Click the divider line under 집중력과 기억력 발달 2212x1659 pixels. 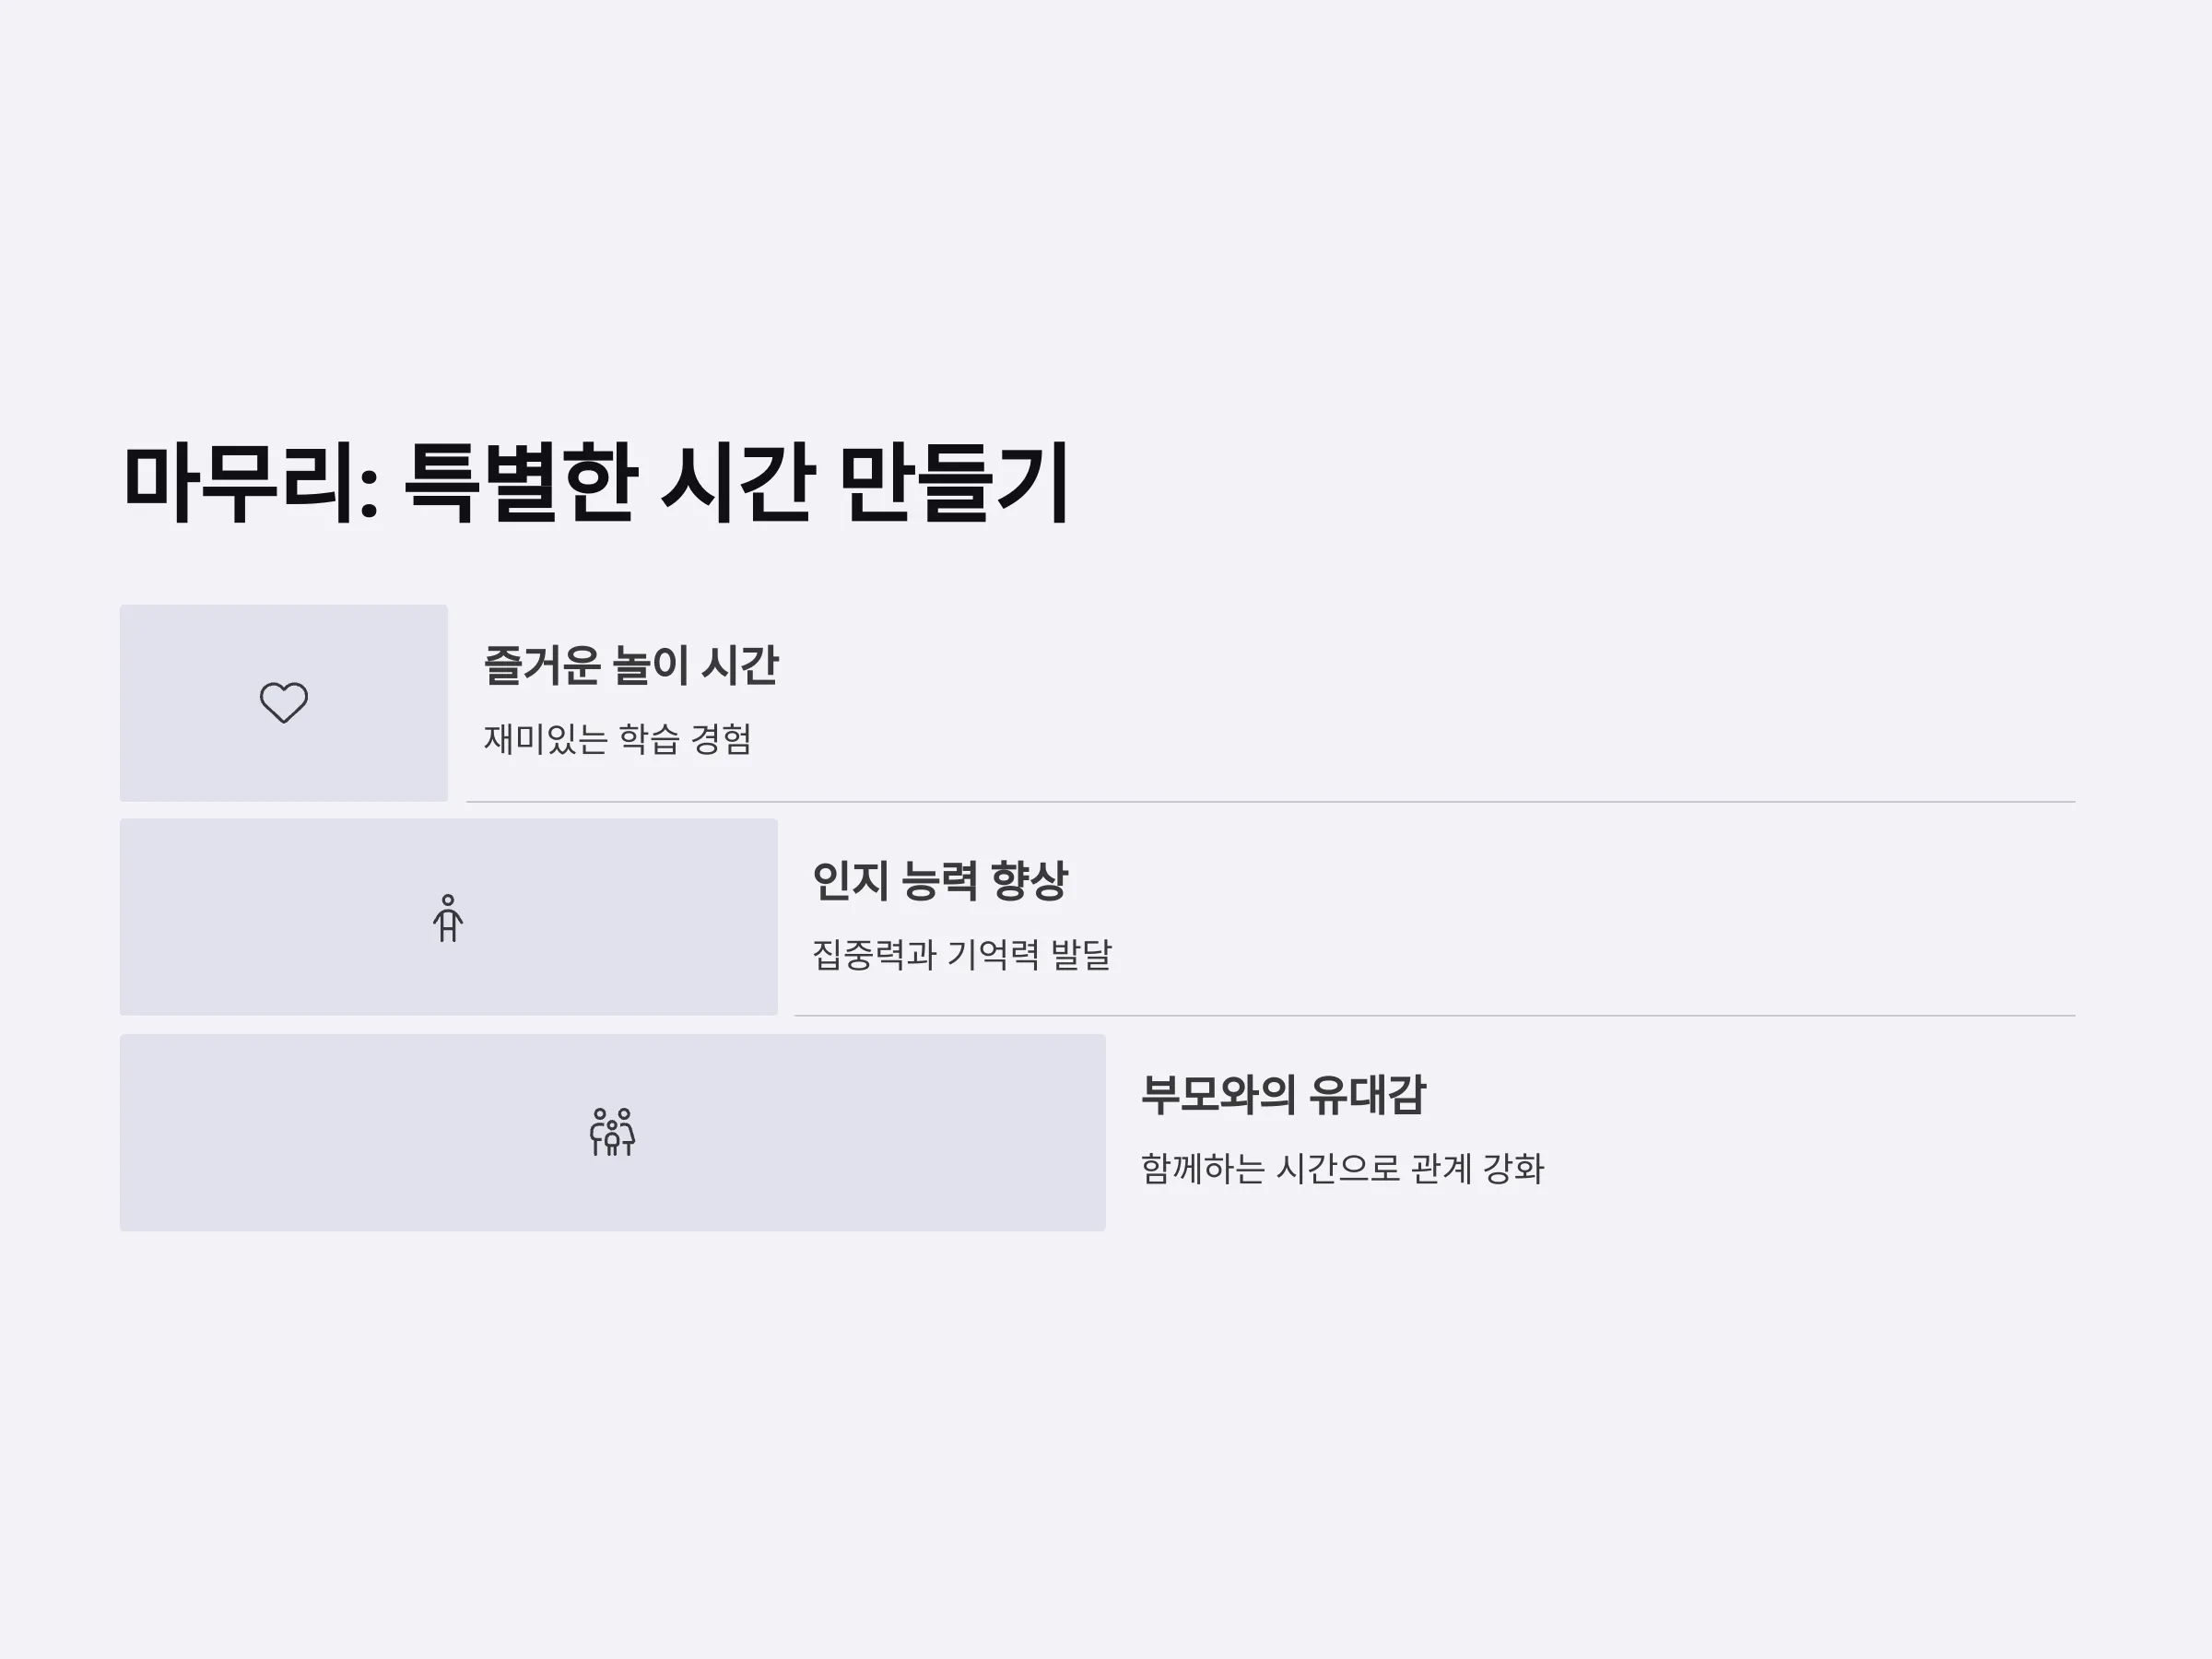1435,1016
